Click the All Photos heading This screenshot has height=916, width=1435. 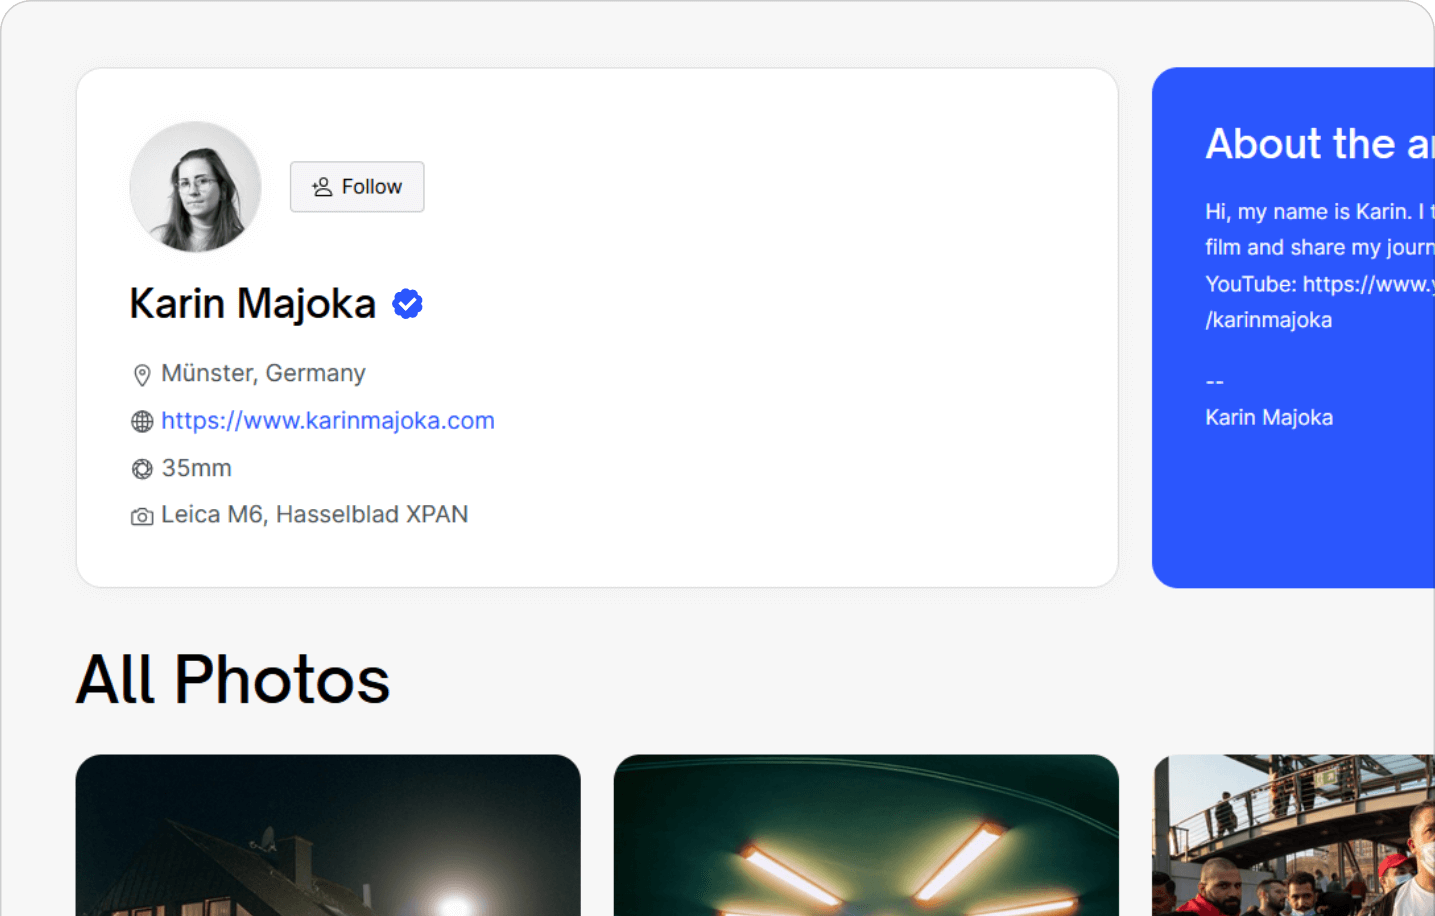click(x=233, y=680)
